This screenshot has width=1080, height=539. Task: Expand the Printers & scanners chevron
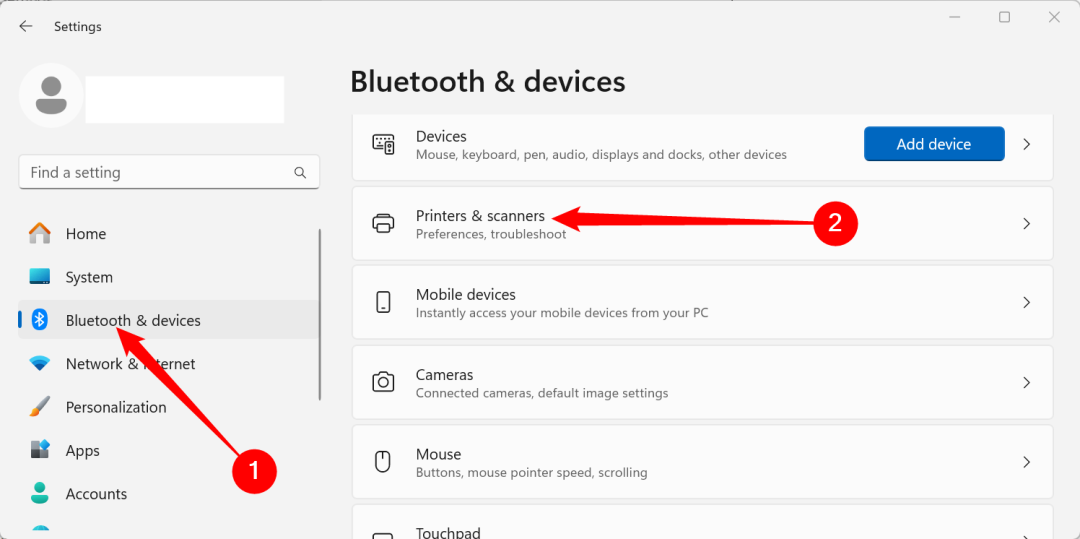pos(1026,223)
